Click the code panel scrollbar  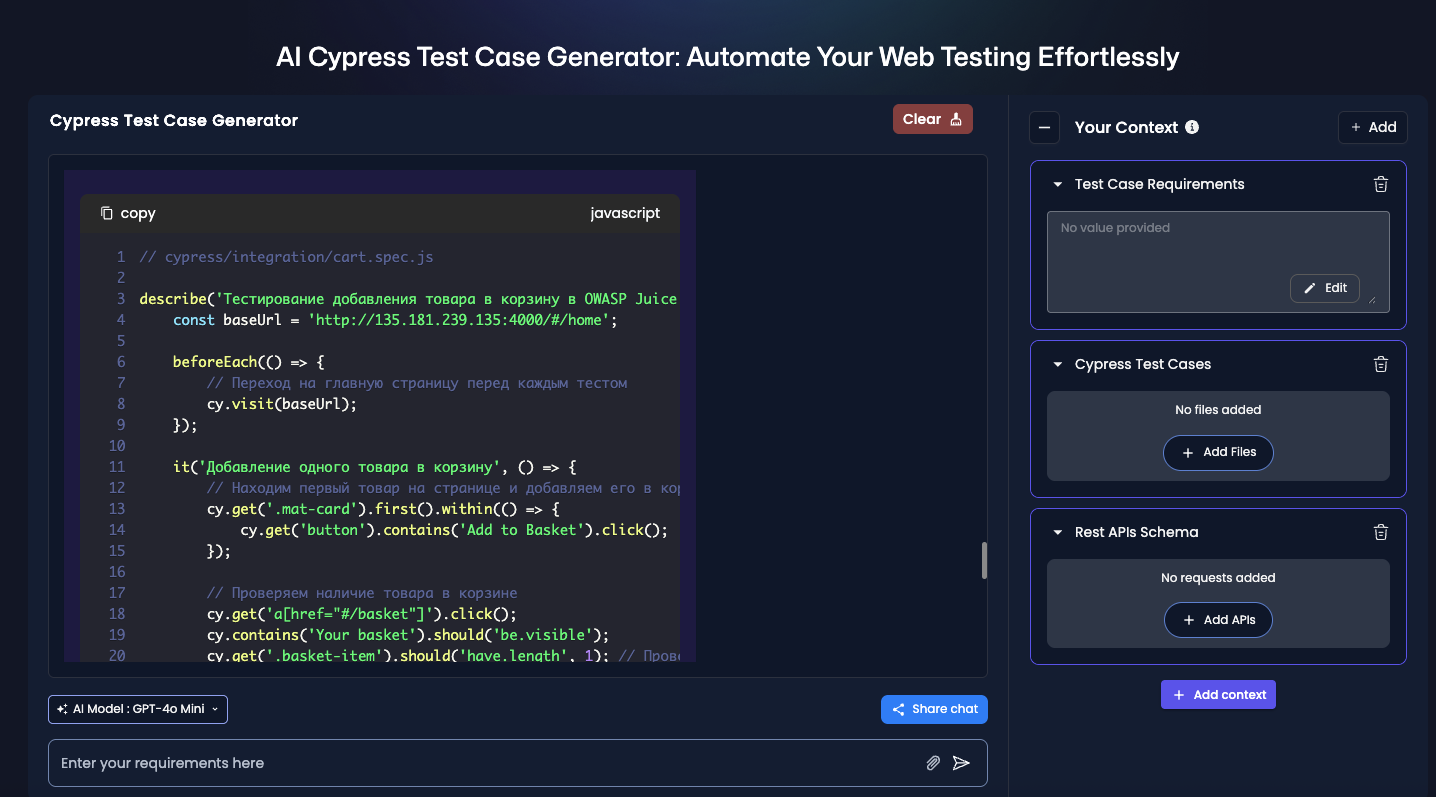984,560
